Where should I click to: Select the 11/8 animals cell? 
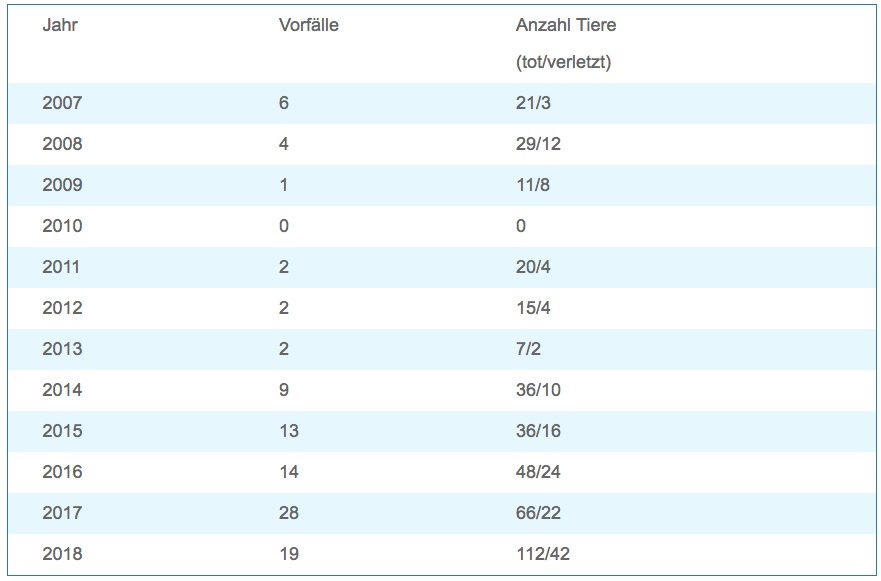(533, 185)
